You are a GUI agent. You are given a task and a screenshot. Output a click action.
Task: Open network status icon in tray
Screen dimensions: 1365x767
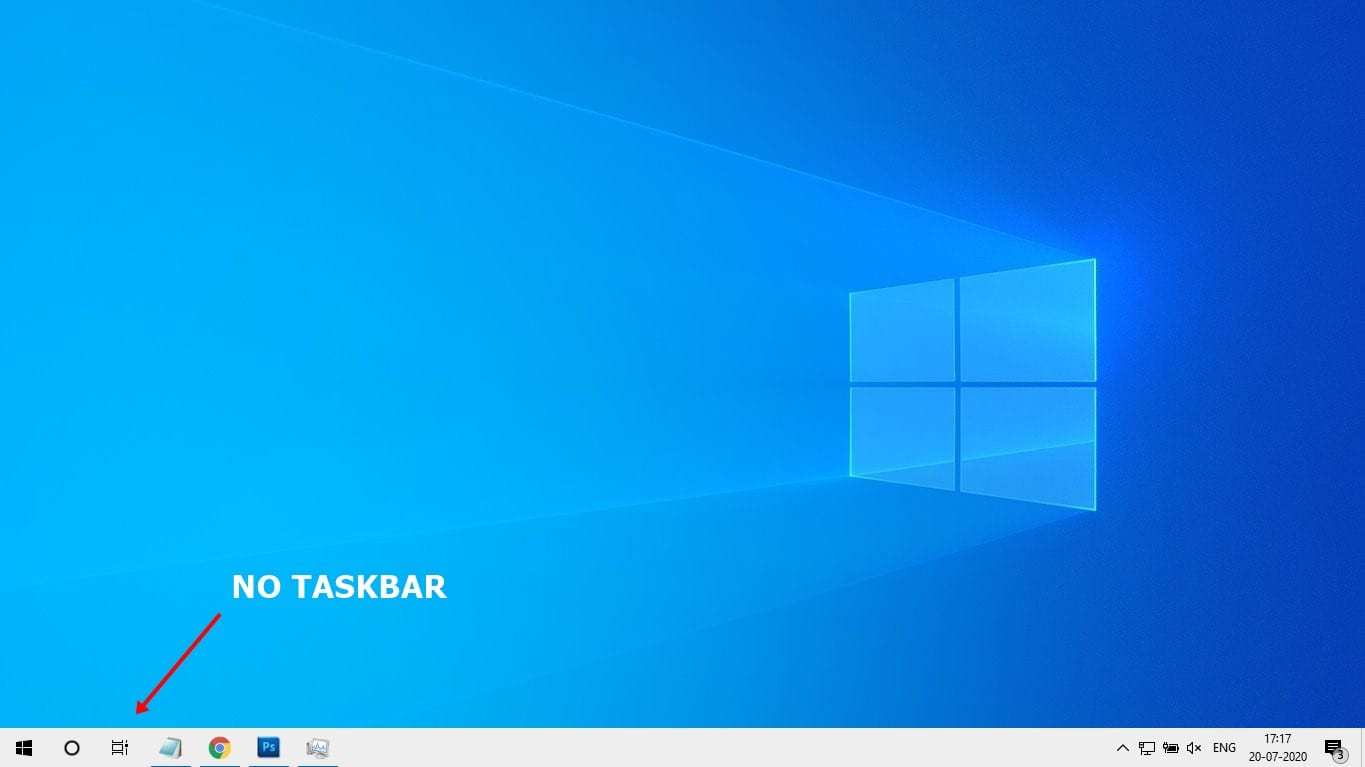coord(1147,748)
